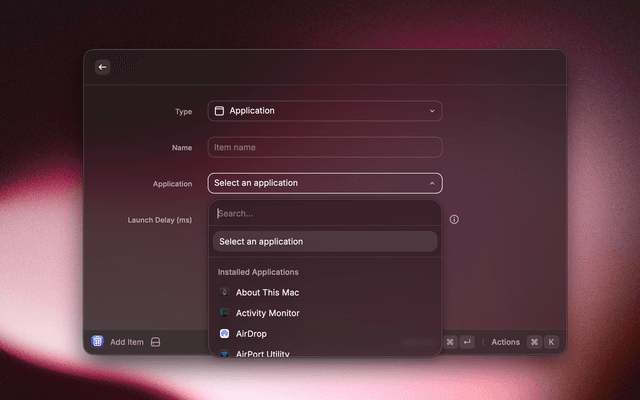The width and height of the screenshot is (640, 400).
Task: Click the Add Item calendar icon
Action: (x=98, y=342)
